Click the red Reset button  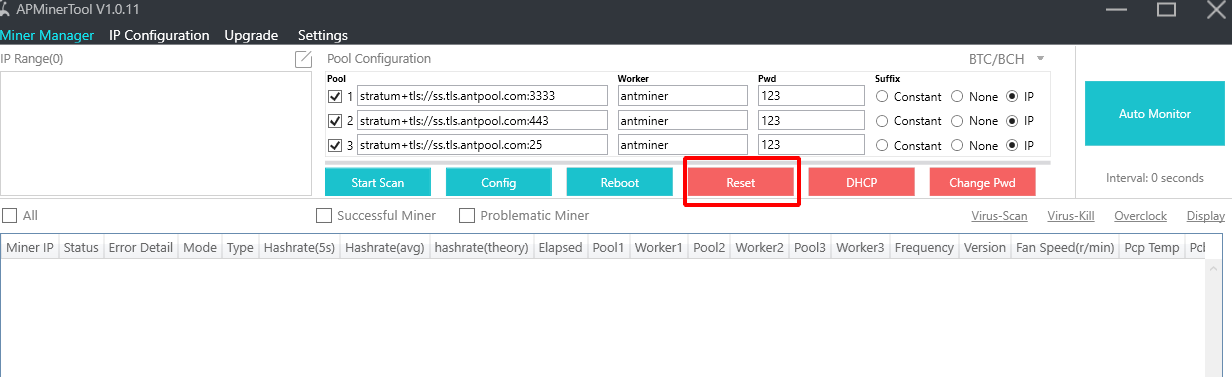741,182
